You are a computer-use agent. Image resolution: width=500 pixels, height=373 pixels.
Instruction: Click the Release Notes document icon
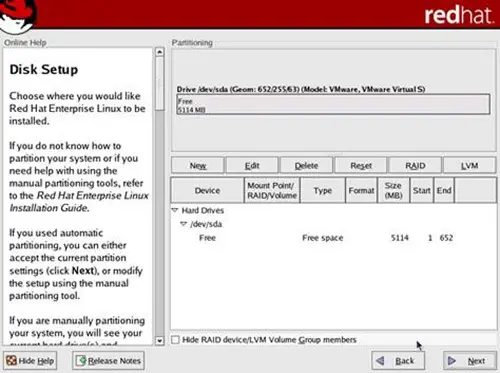point(81,361)
